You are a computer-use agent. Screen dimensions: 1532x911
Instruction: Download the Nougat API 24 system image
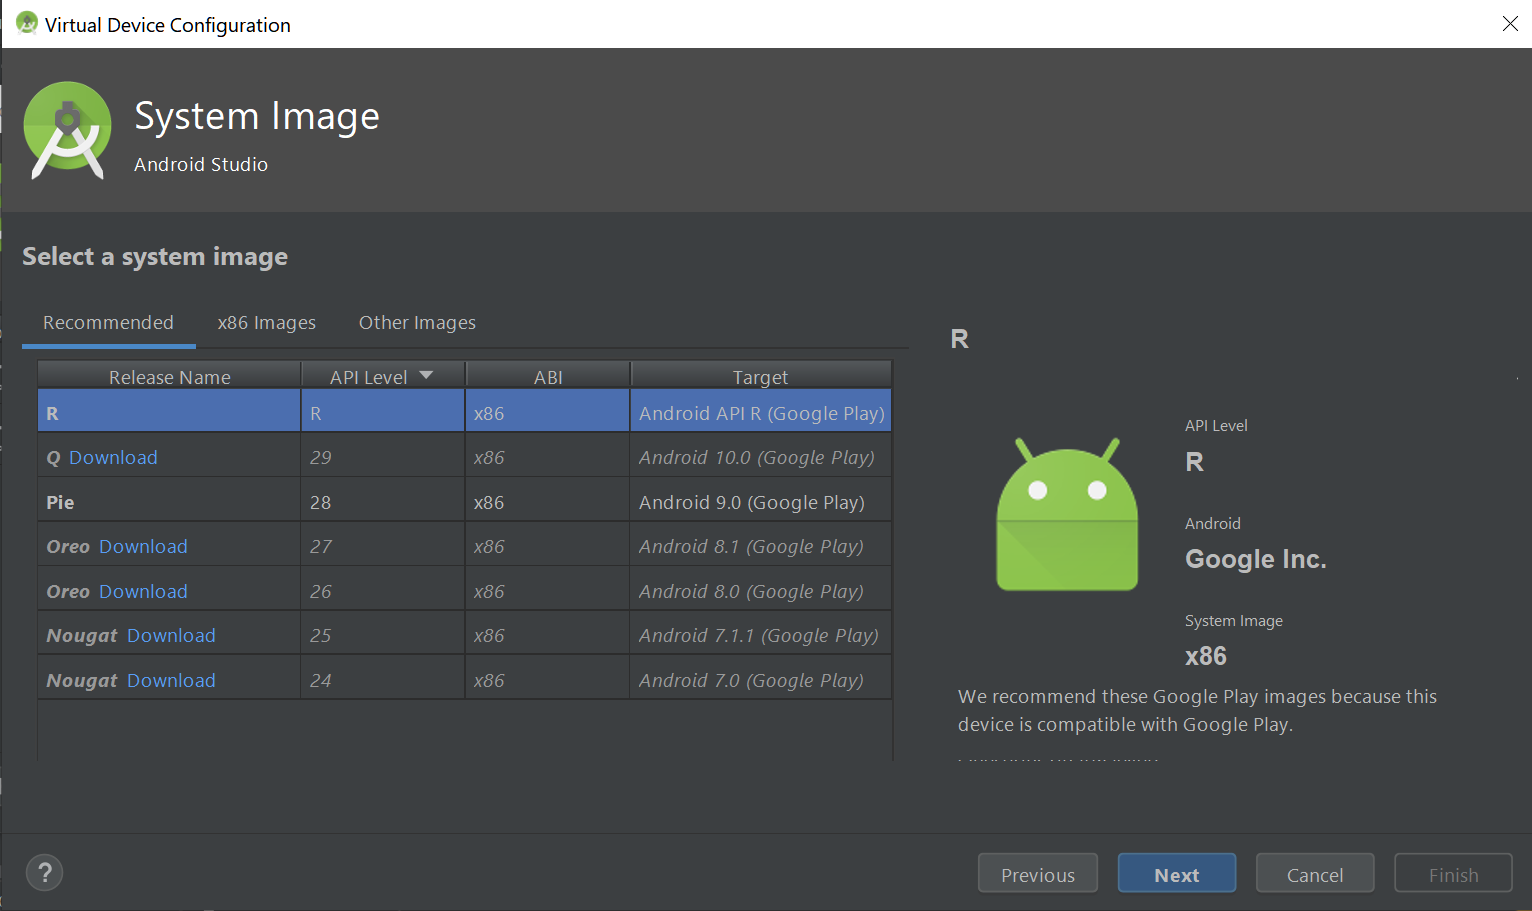(x=171, y=679)
